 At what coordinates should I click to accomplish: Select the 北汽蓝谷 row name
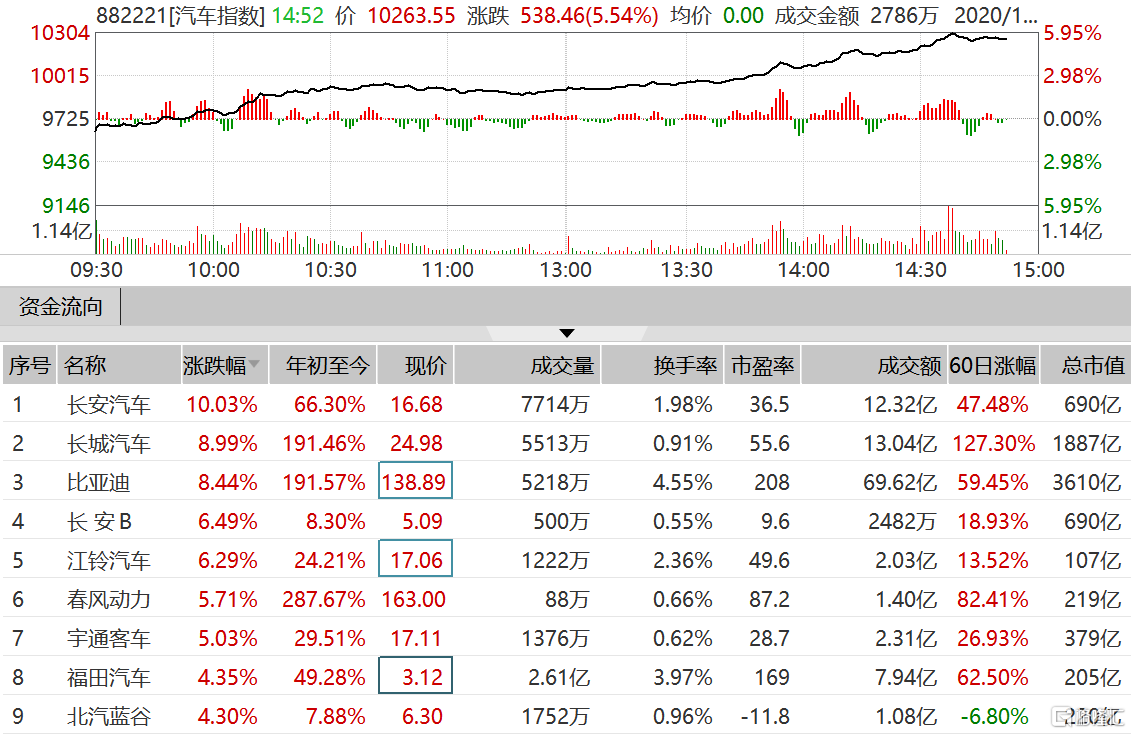tap(108, 717)
